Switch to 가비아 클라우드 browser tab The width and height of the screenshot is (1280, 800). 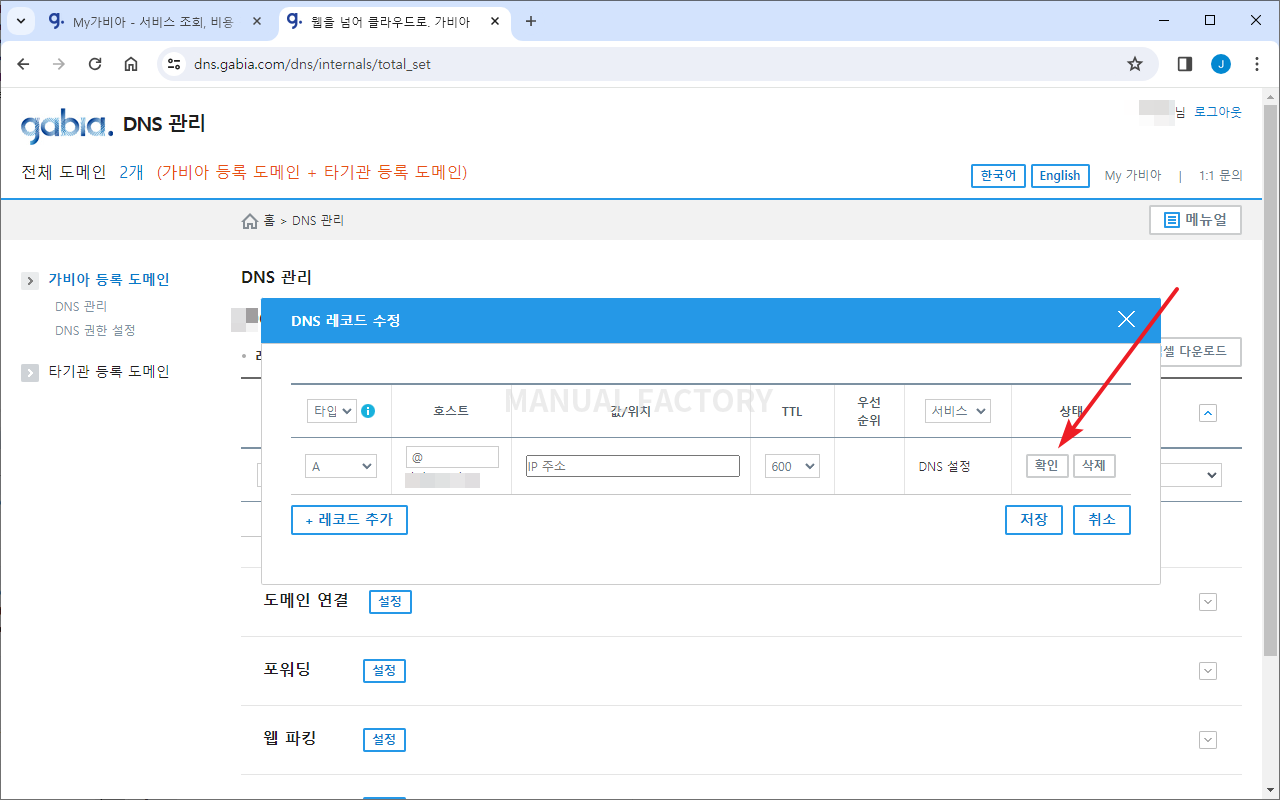393,21
